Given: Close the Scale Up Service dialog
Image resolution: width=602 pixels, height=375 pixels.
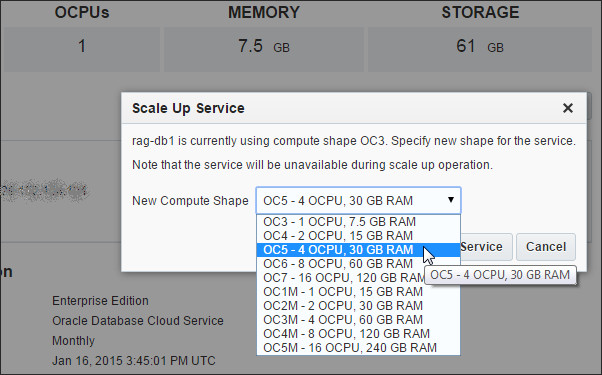Looking at the screenshot, I should click(568, 108).
